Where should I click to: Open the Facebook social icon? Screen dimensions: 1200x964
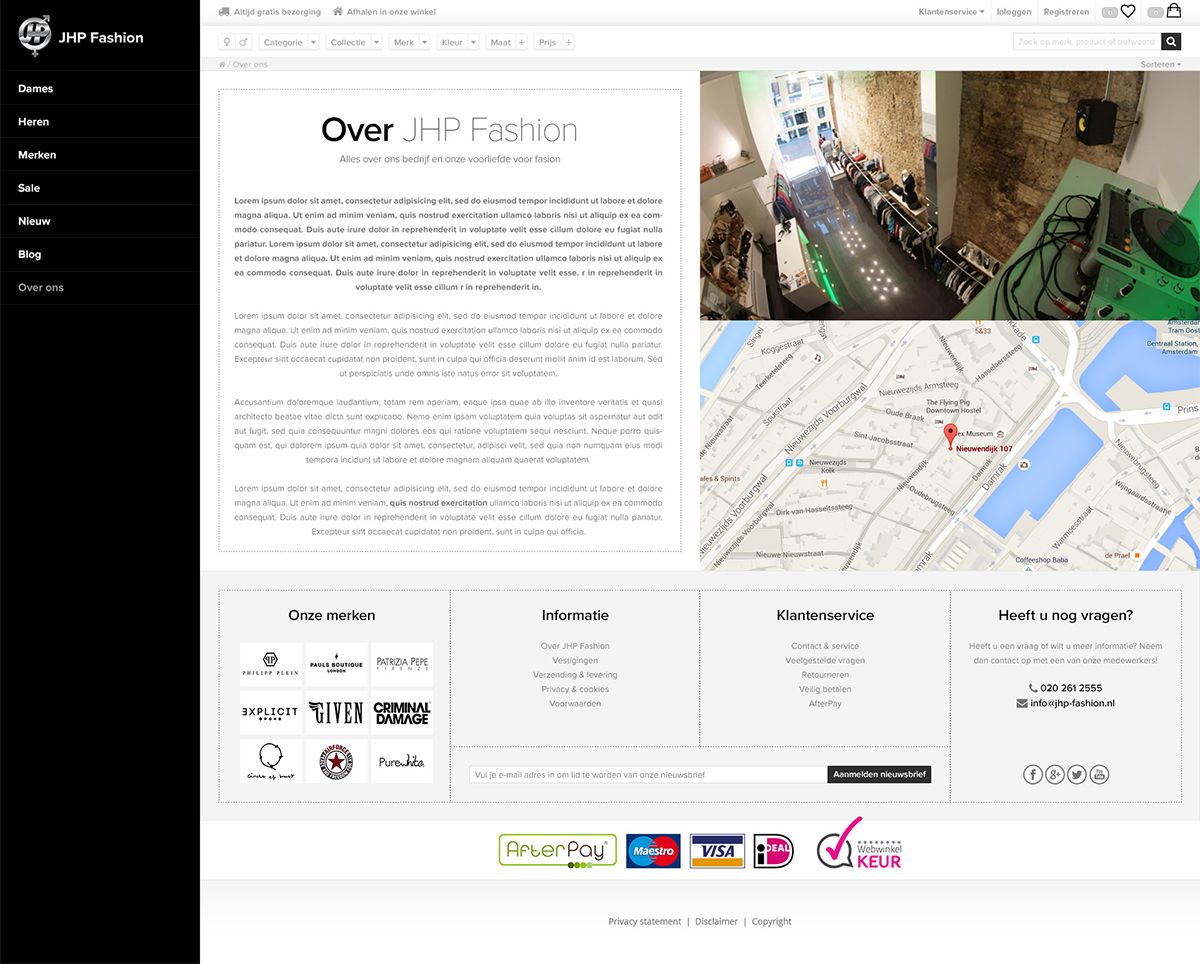click(1033, 774)
